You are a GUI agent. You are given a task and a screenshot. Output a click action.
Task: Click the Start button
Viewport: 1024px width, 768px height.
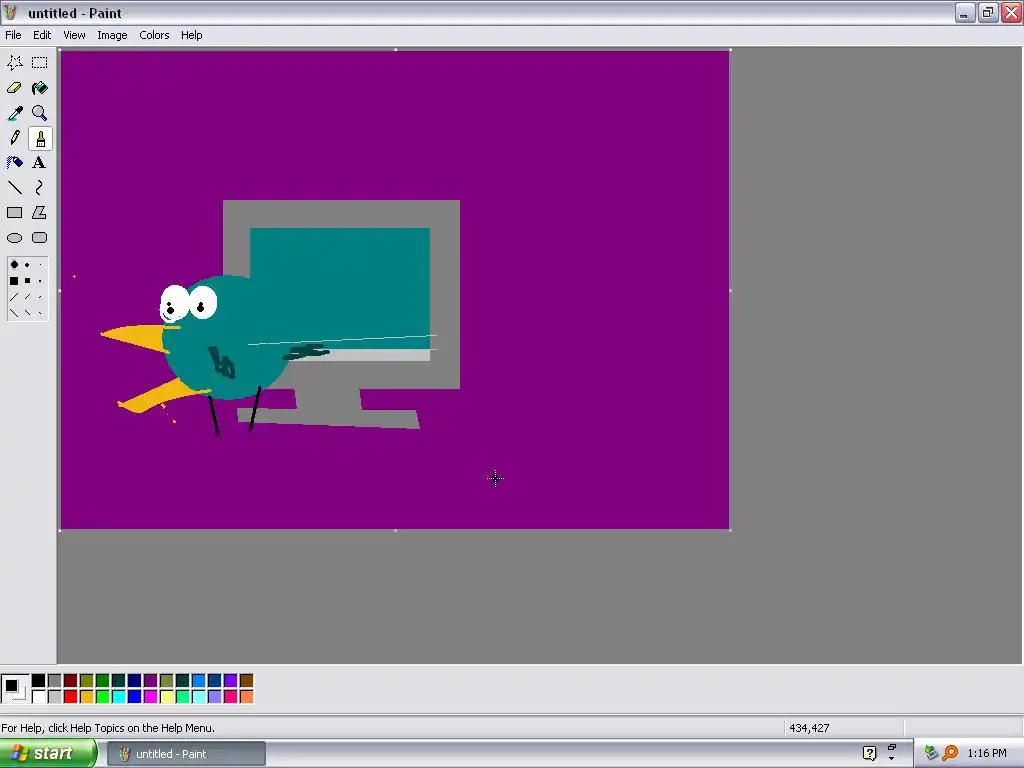tap(47, 754)
